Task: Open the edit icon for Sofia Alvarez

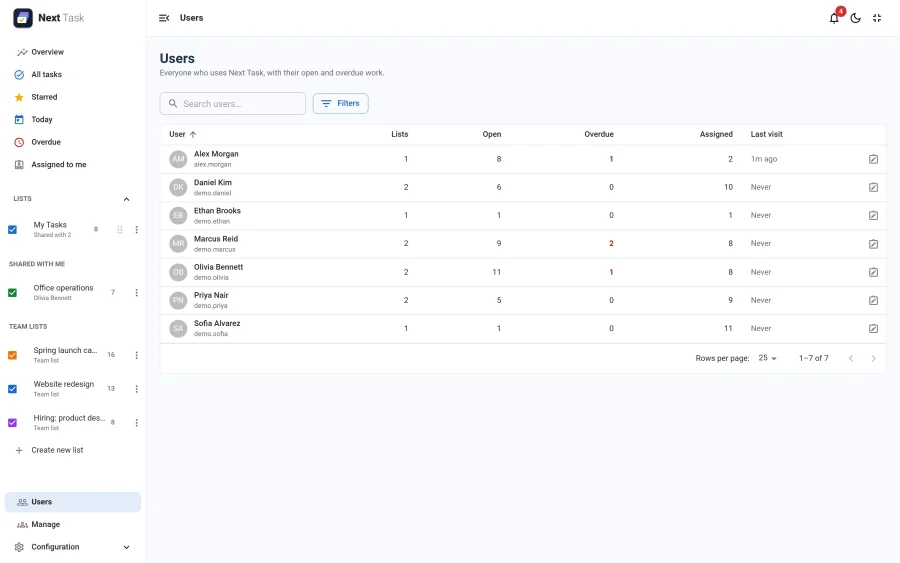Action: tap(873, 328)
